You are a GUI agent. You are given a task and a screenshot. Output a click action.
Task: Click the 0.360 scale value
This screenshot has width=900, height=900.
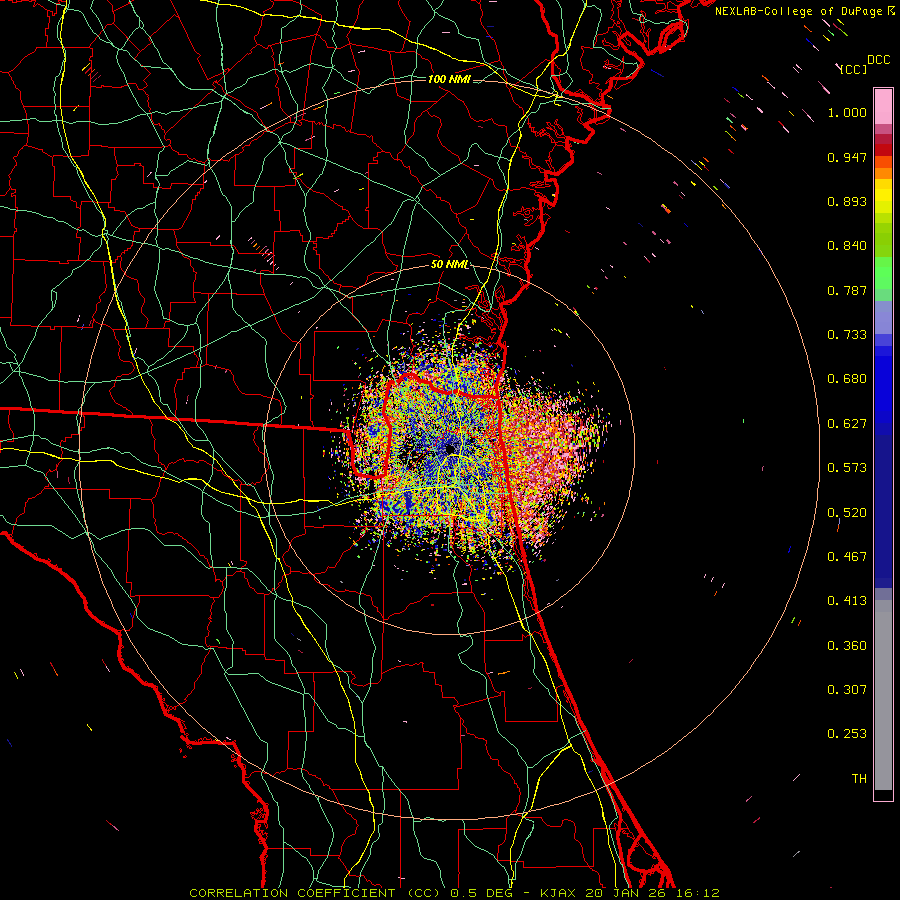(847, 646)
